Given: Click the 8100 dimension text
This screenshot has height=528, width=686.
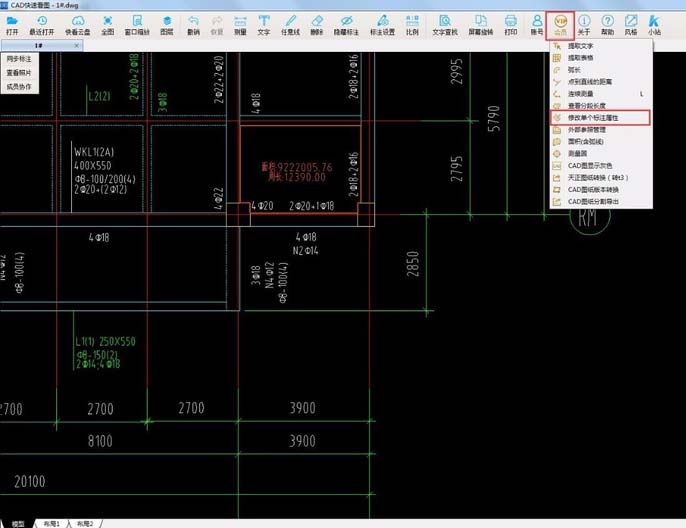Looking at the screenshot, I should pos(100,441).
